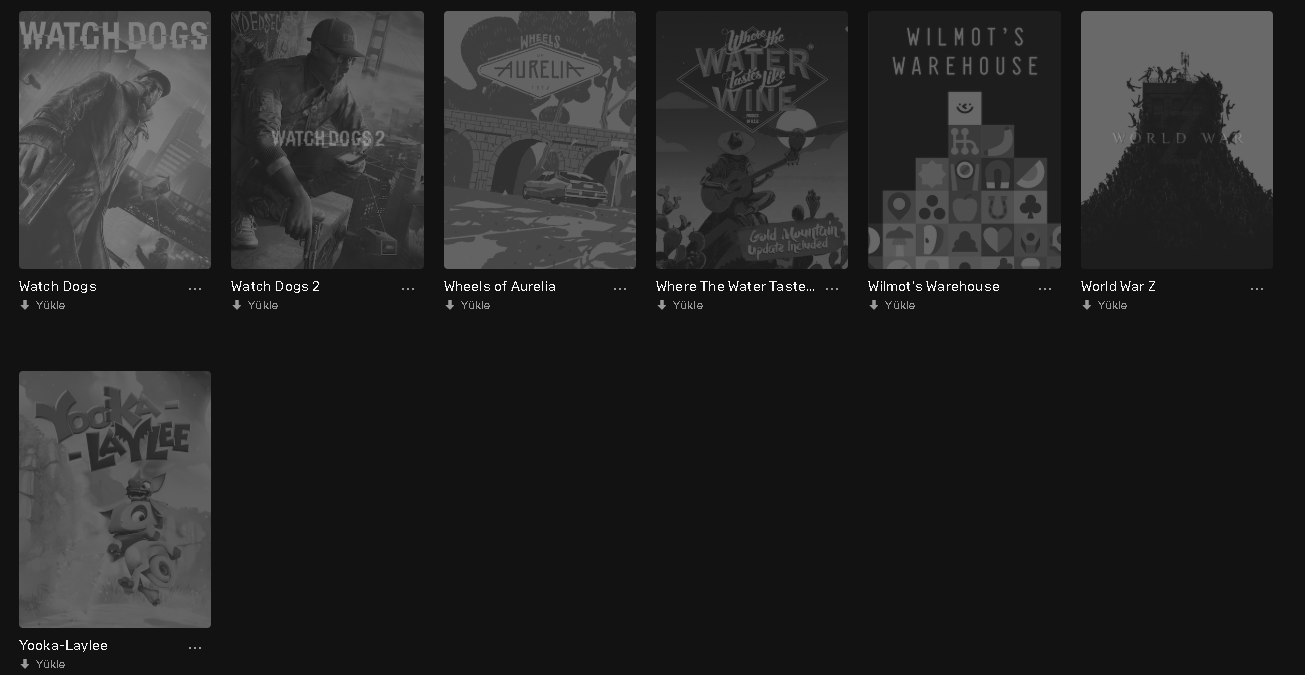
Task: Select the 'Watch Dogs' title text
Action: tap(58, 286)
